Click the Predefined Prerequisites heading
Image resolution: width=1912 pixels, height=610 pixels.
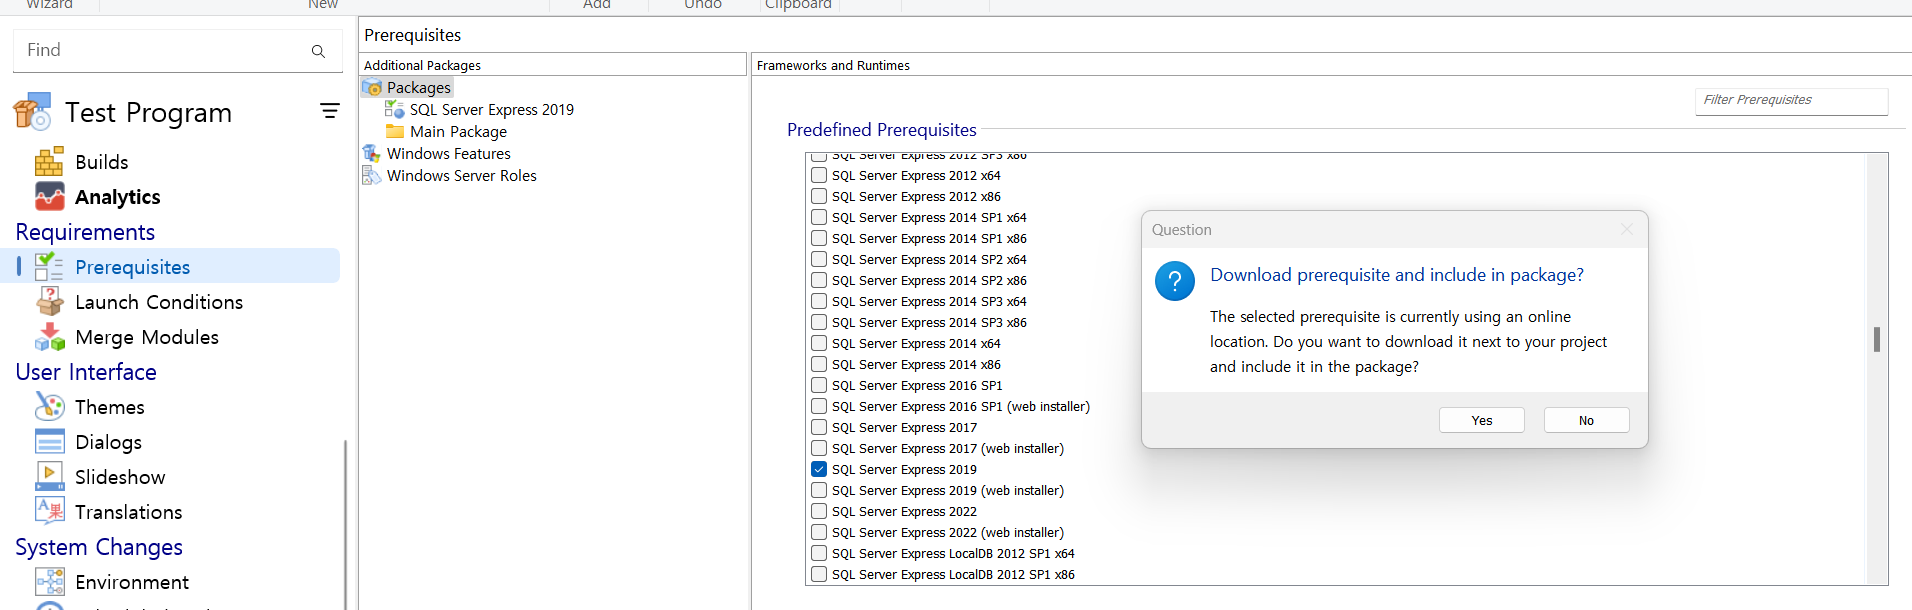[x=882, y=130]
